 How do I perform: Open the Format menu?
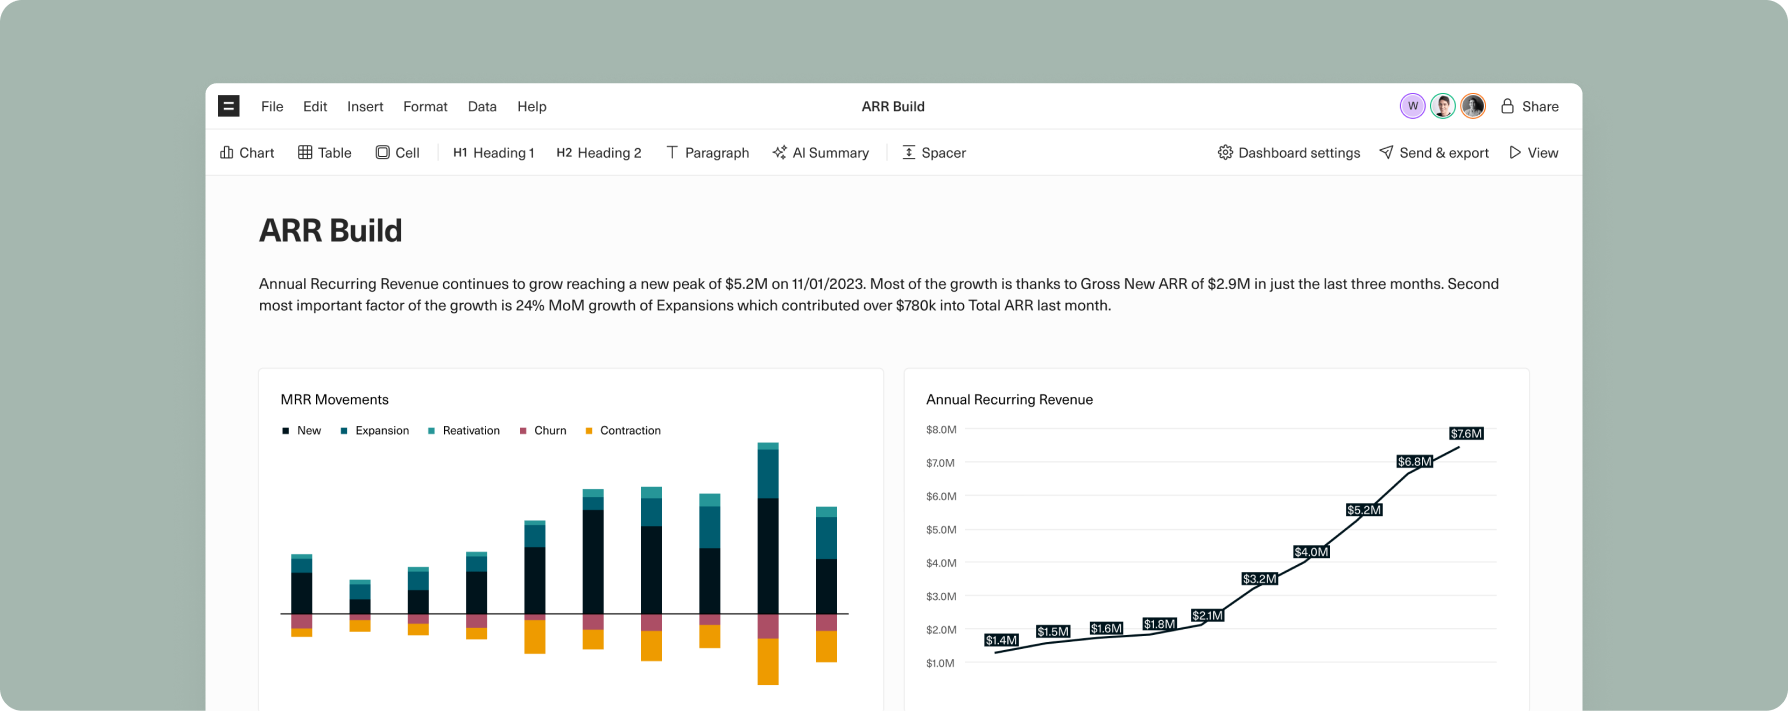pos(425,106)
